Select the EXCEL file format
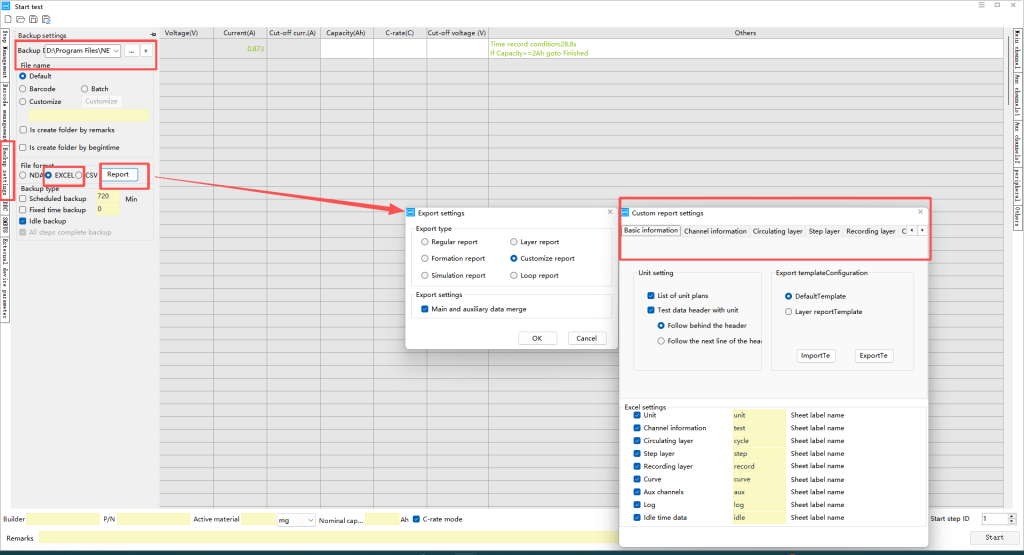 pos(48,175)
